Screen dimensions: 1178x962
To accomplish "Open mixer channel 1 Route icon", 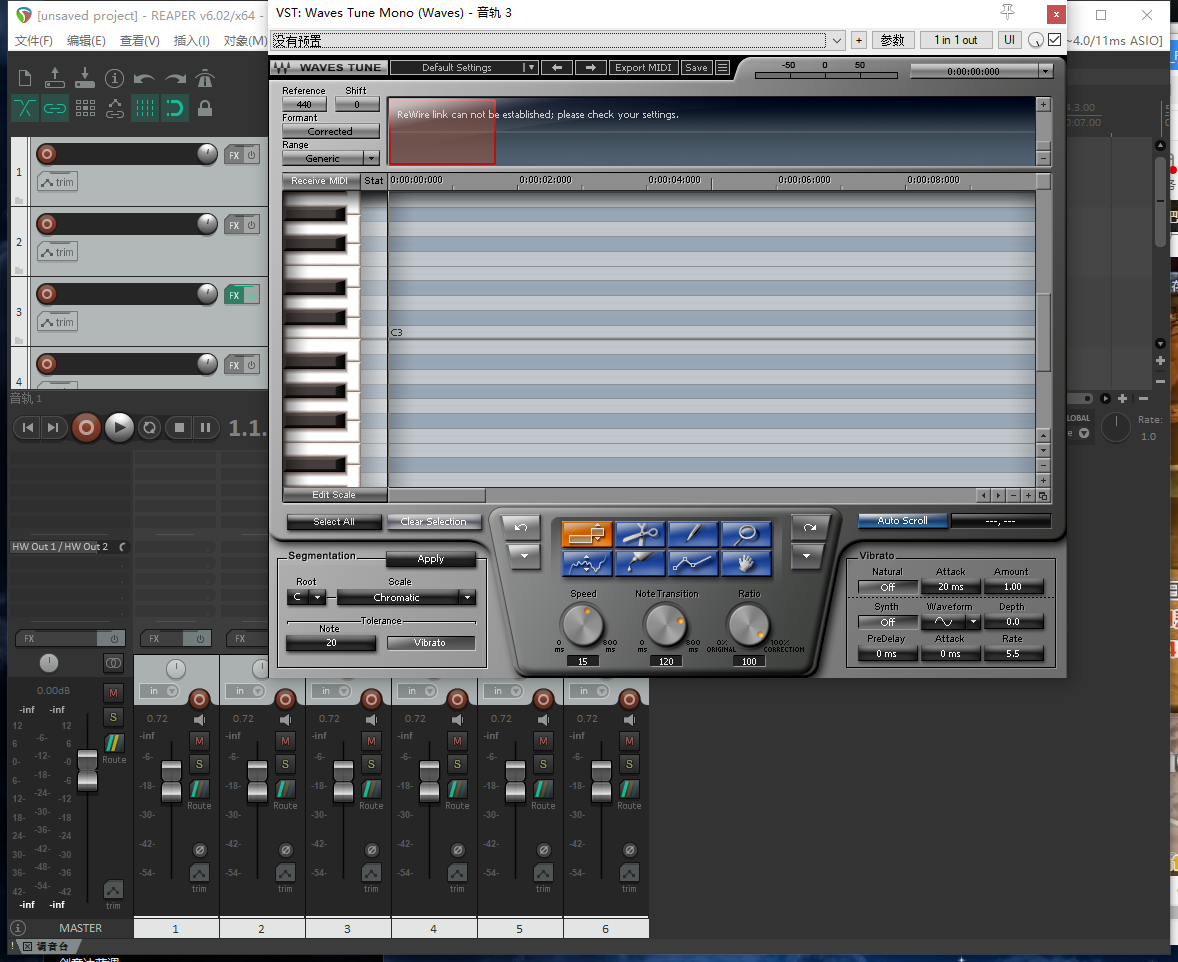I will [199, 788].
